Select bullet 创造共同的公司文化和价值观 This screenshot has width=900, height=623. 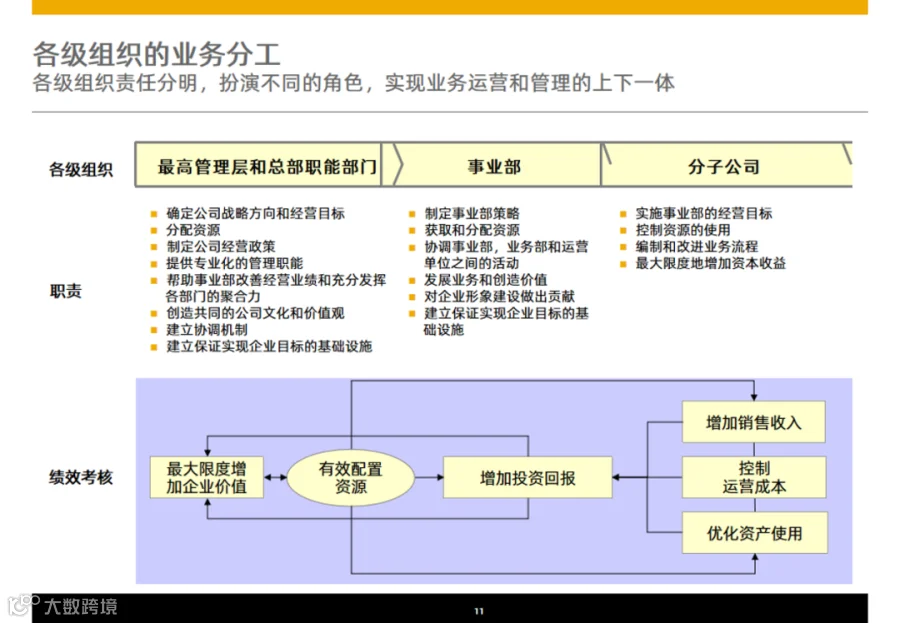(x=255, y=314)
